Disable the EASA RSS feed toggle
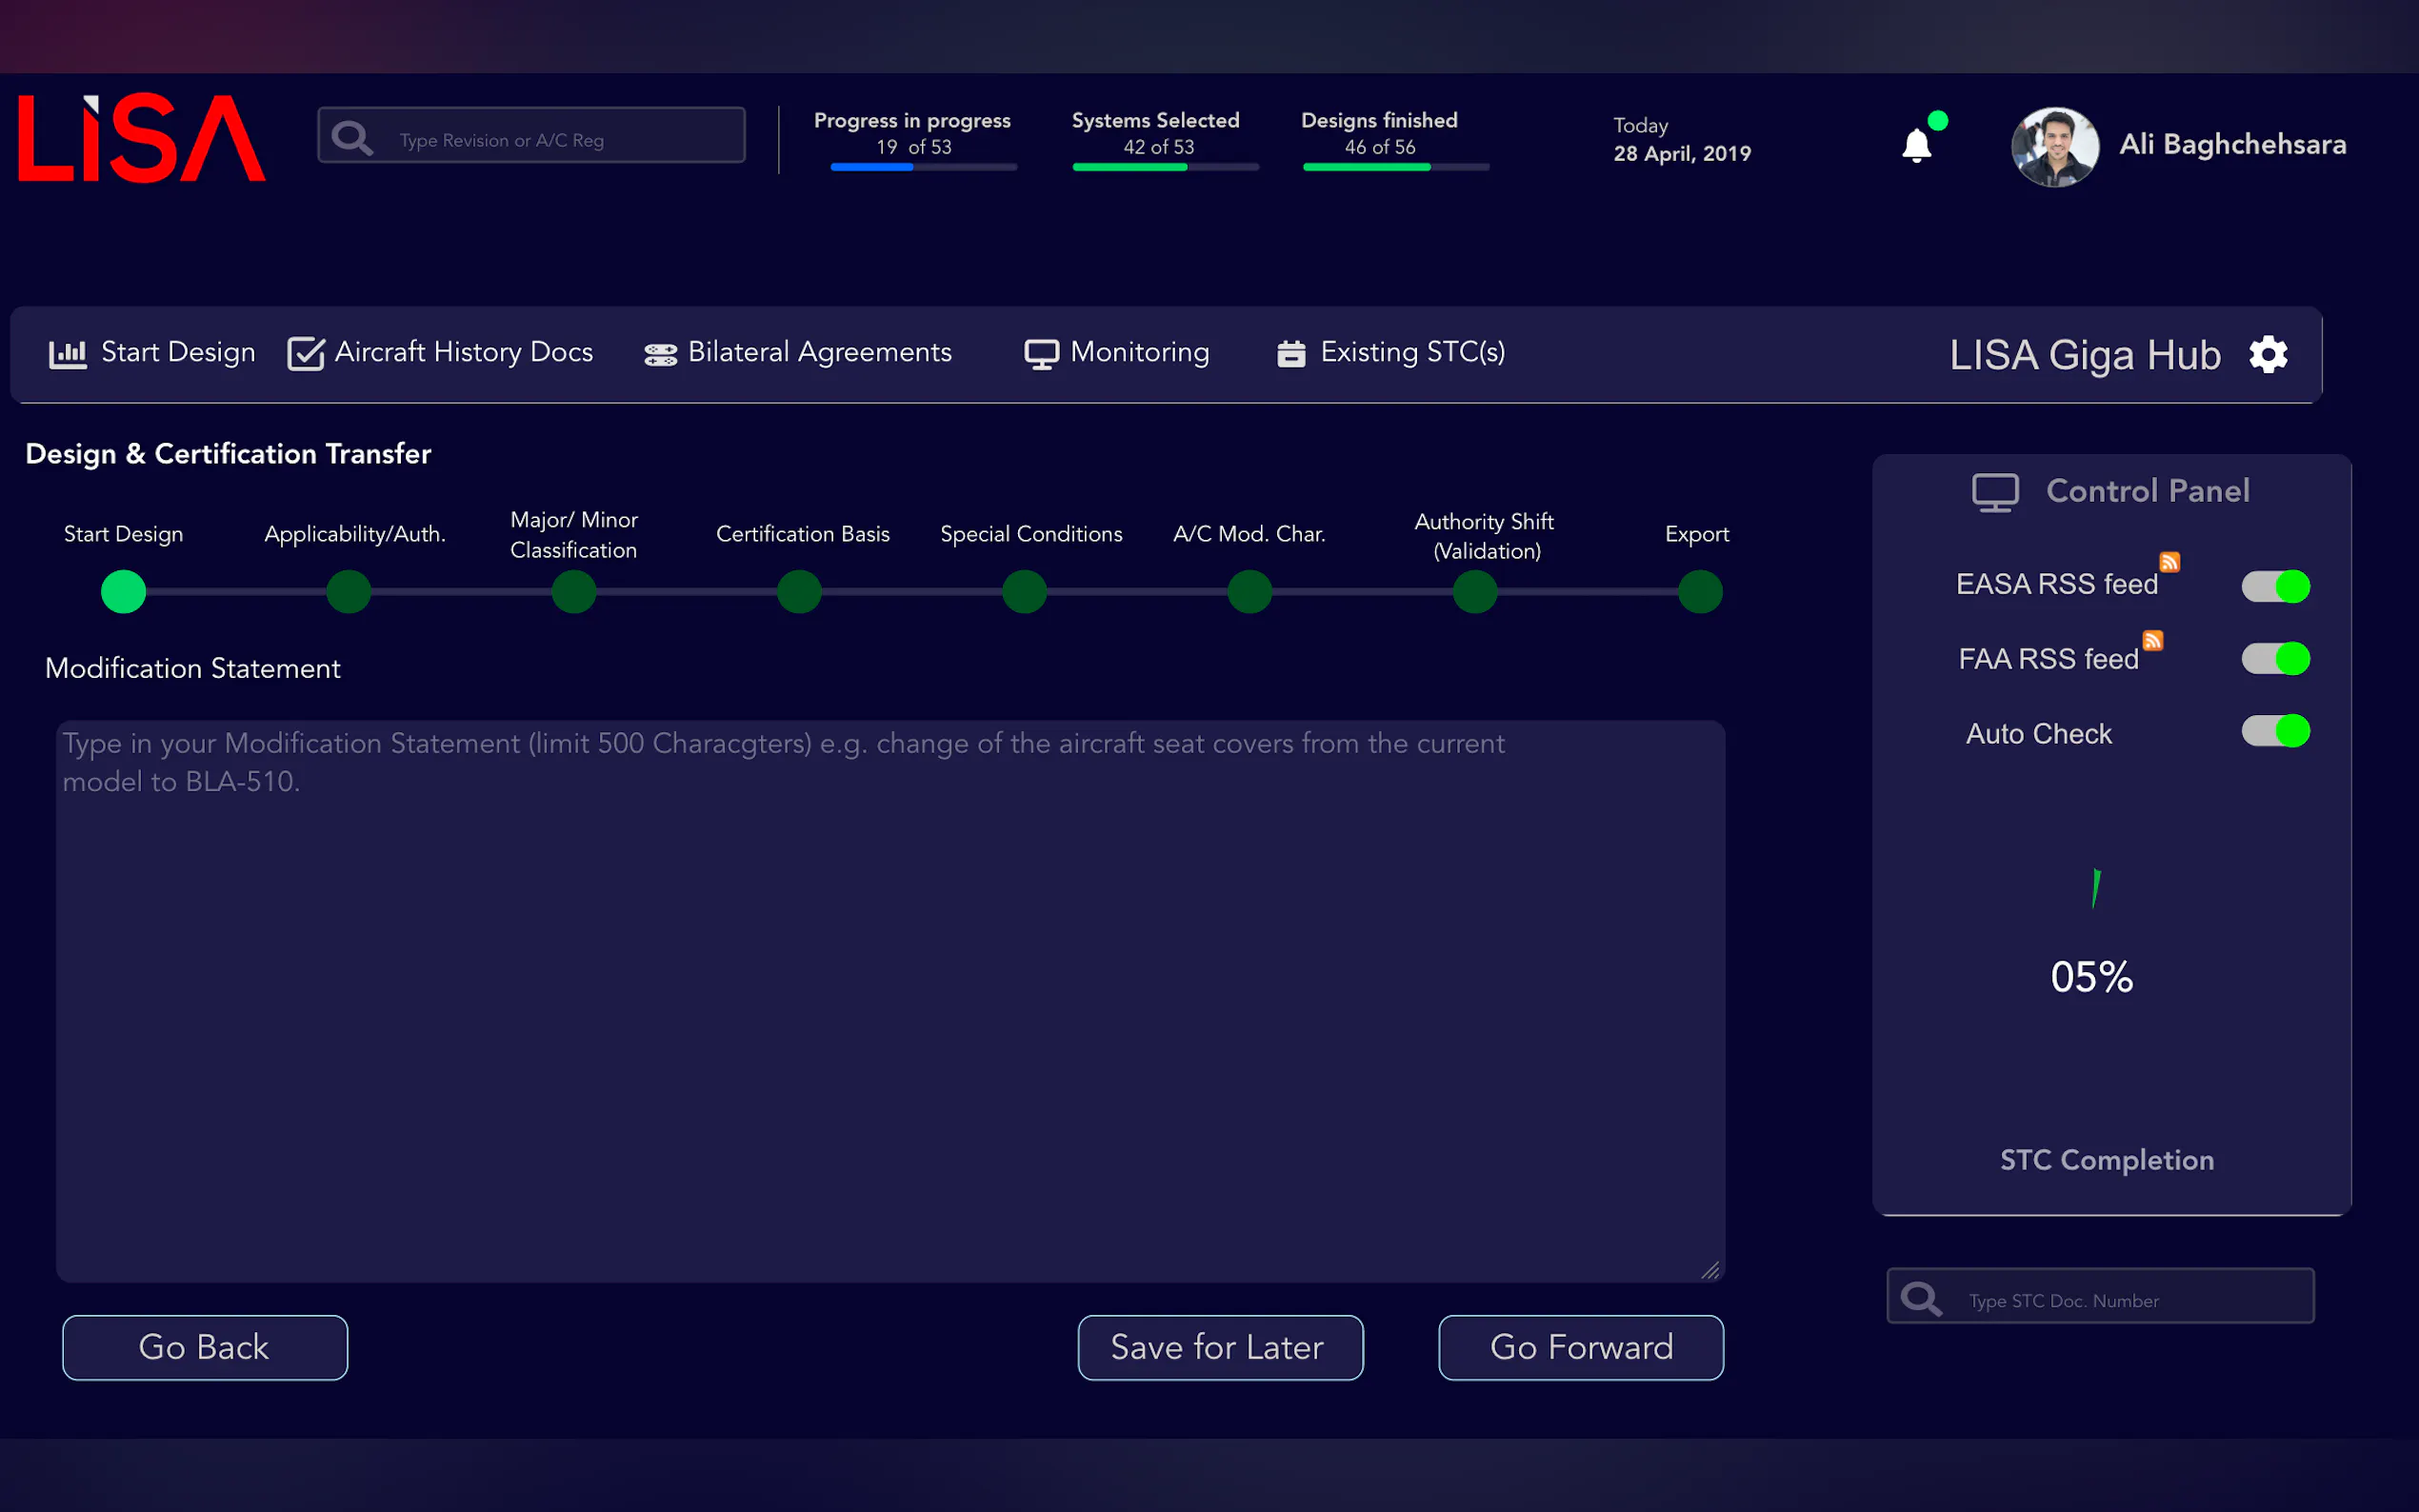Viewport: 2419px width, 1512px height. 2275,586
